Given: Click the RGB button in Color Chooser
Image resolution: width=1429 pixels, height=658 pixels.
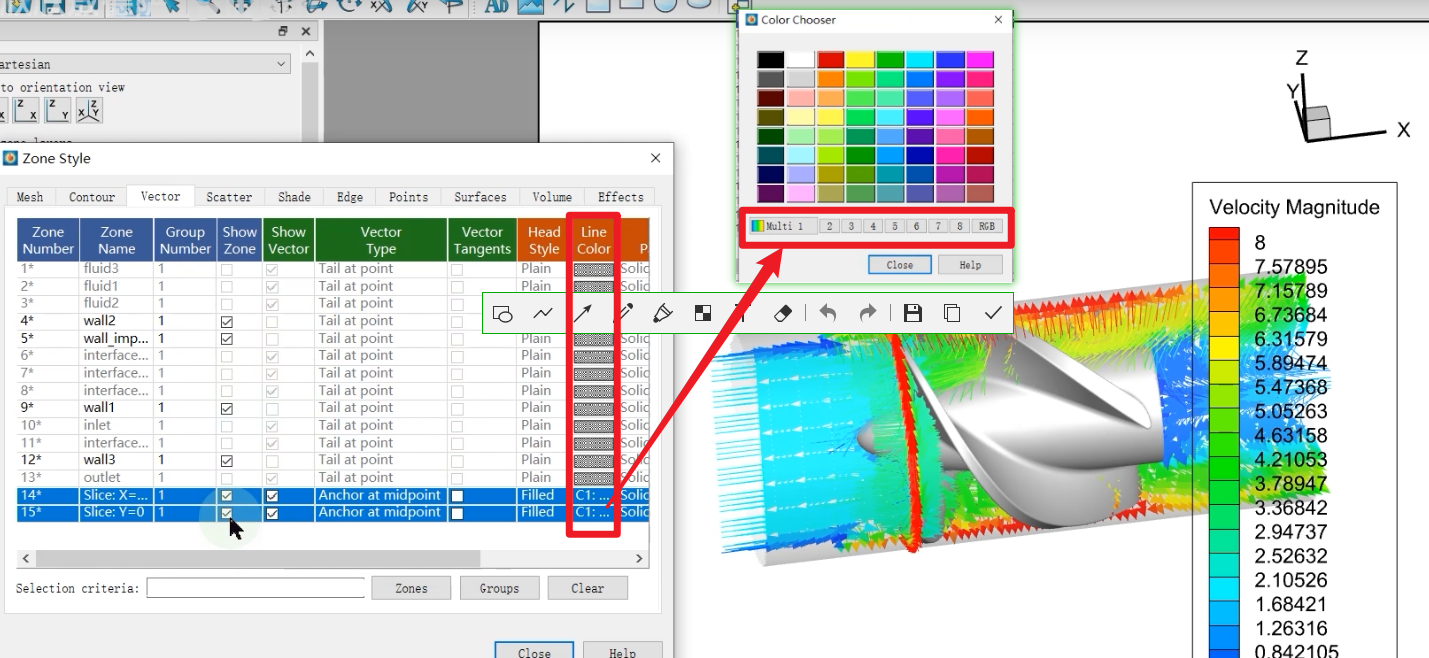Looking at the screenshot, I should 987,227.
